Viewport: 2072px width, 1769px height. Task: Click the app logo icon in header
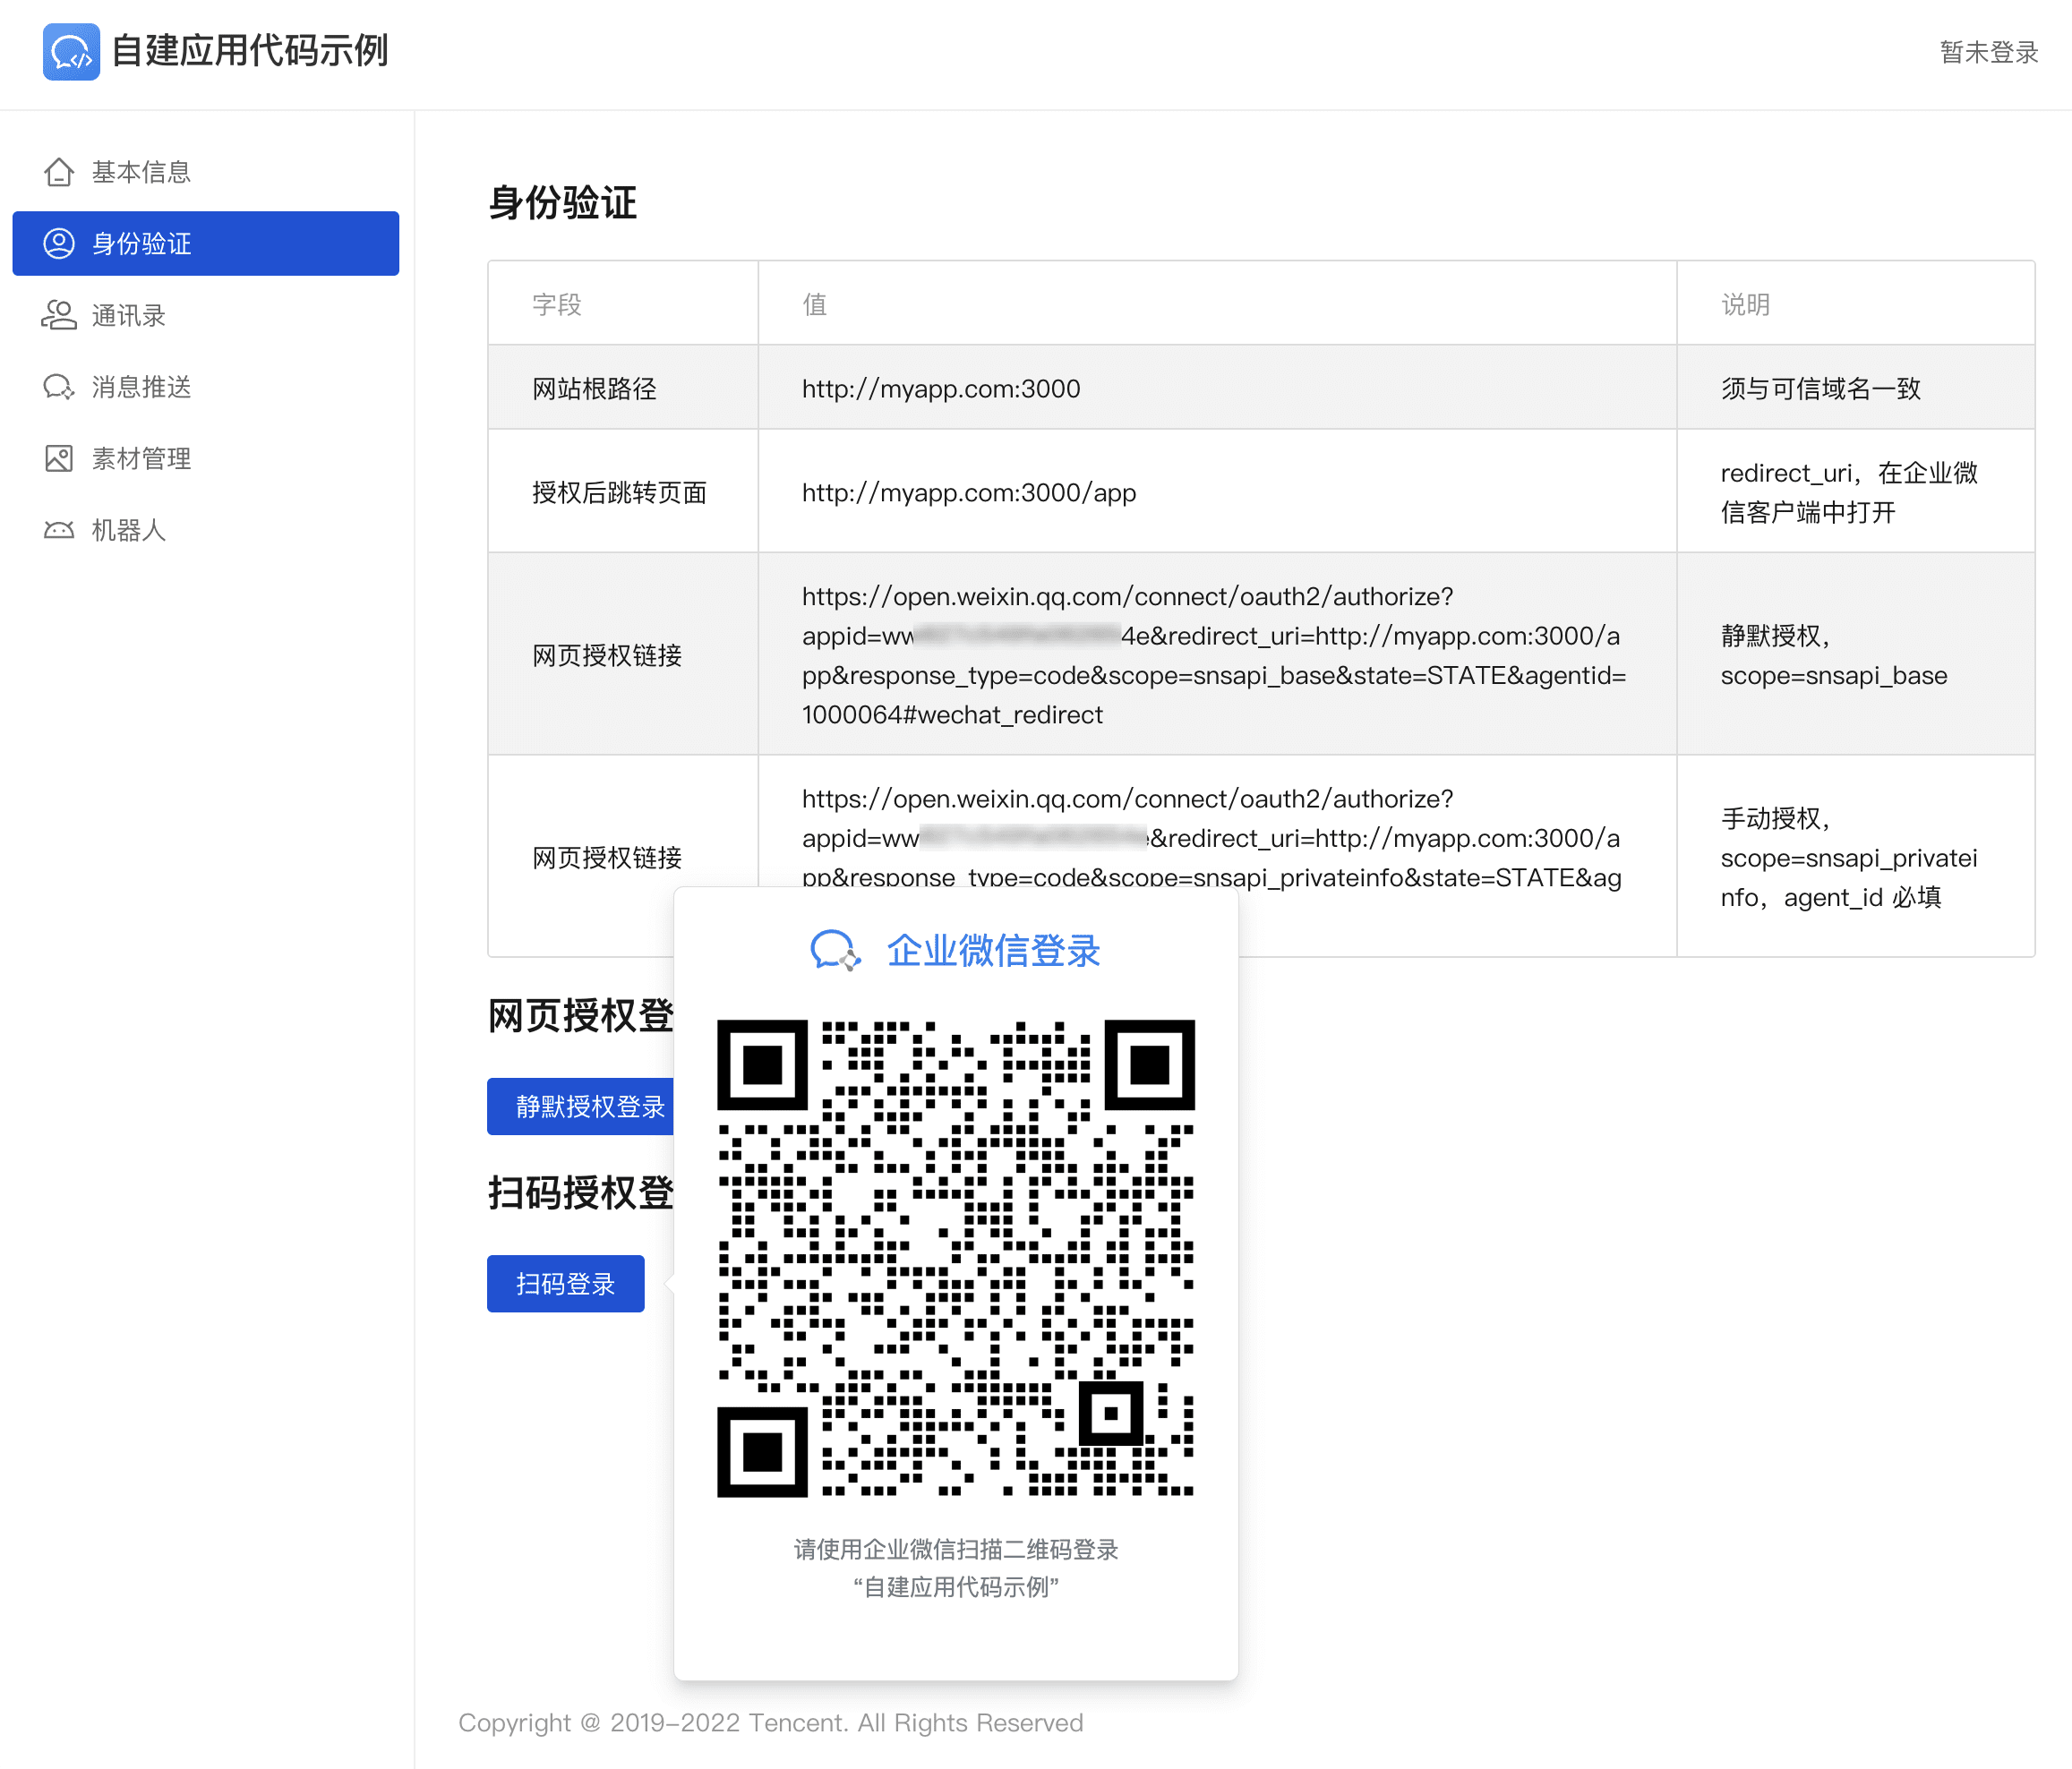71,51
